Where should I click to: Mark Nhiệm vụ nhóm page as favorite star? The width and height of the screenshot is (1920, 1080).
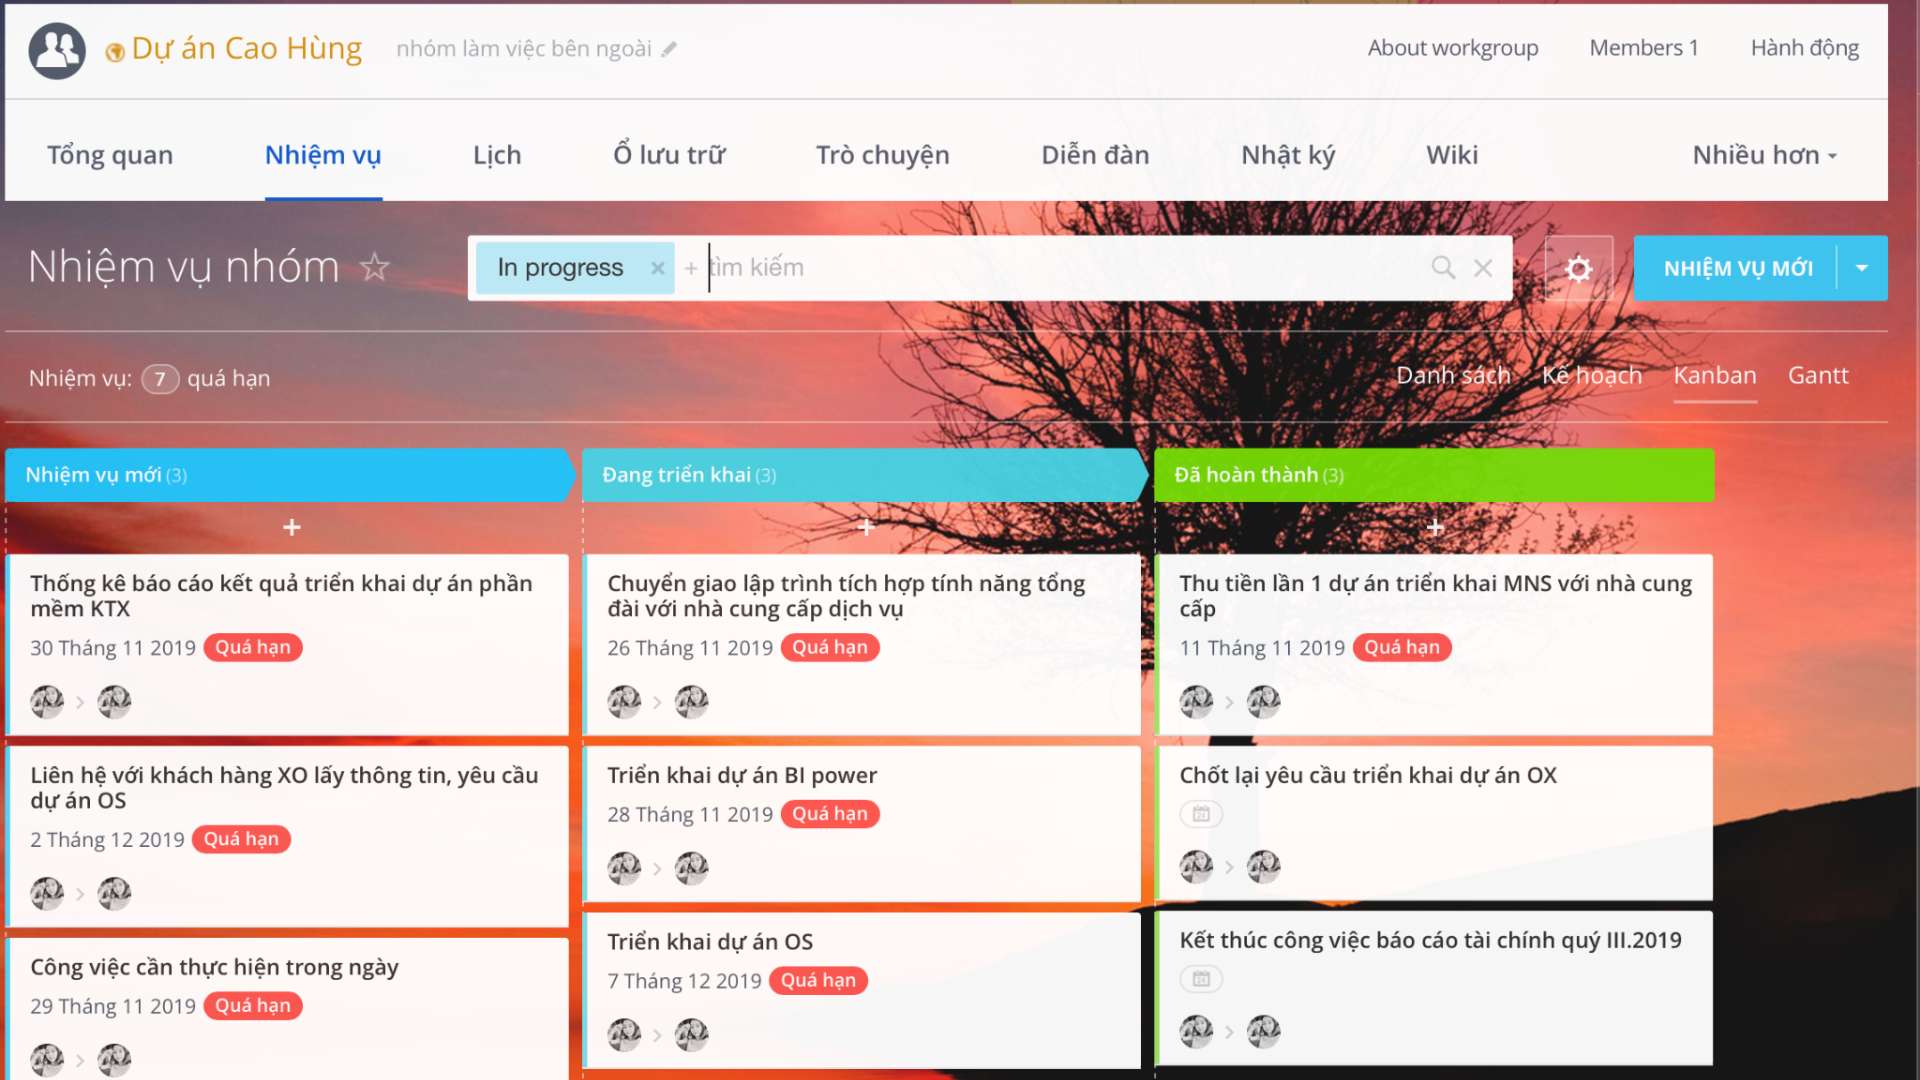(375, 267)
